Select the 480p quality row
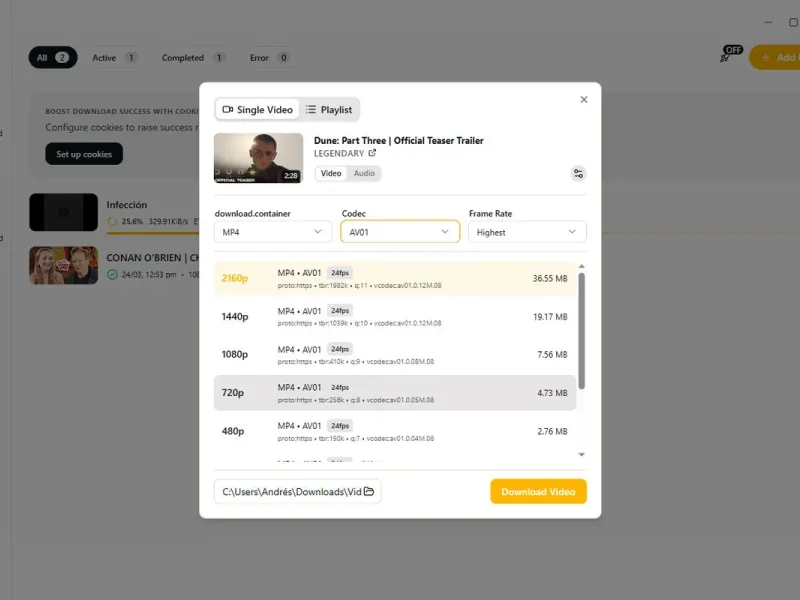The image size is (800, 600). tap(395, 431)
